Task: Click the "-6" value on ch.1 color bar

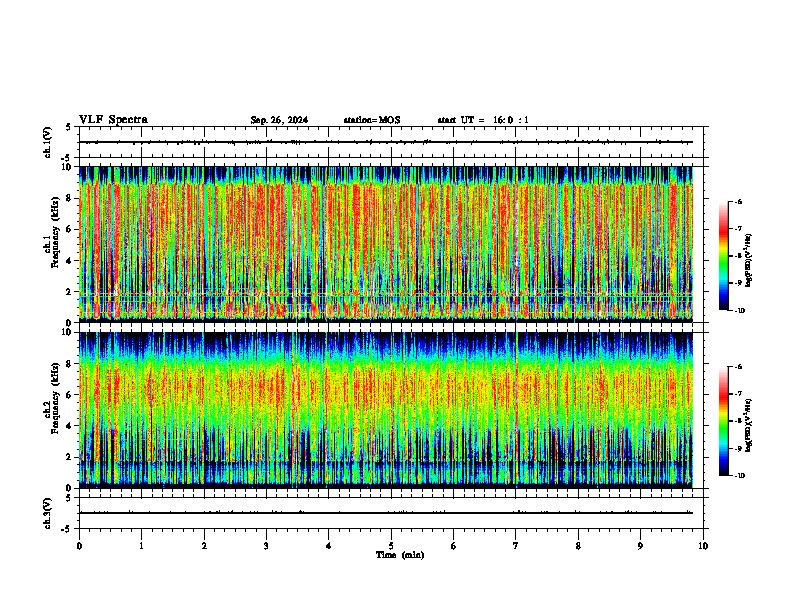Action: tap(738, 202)
